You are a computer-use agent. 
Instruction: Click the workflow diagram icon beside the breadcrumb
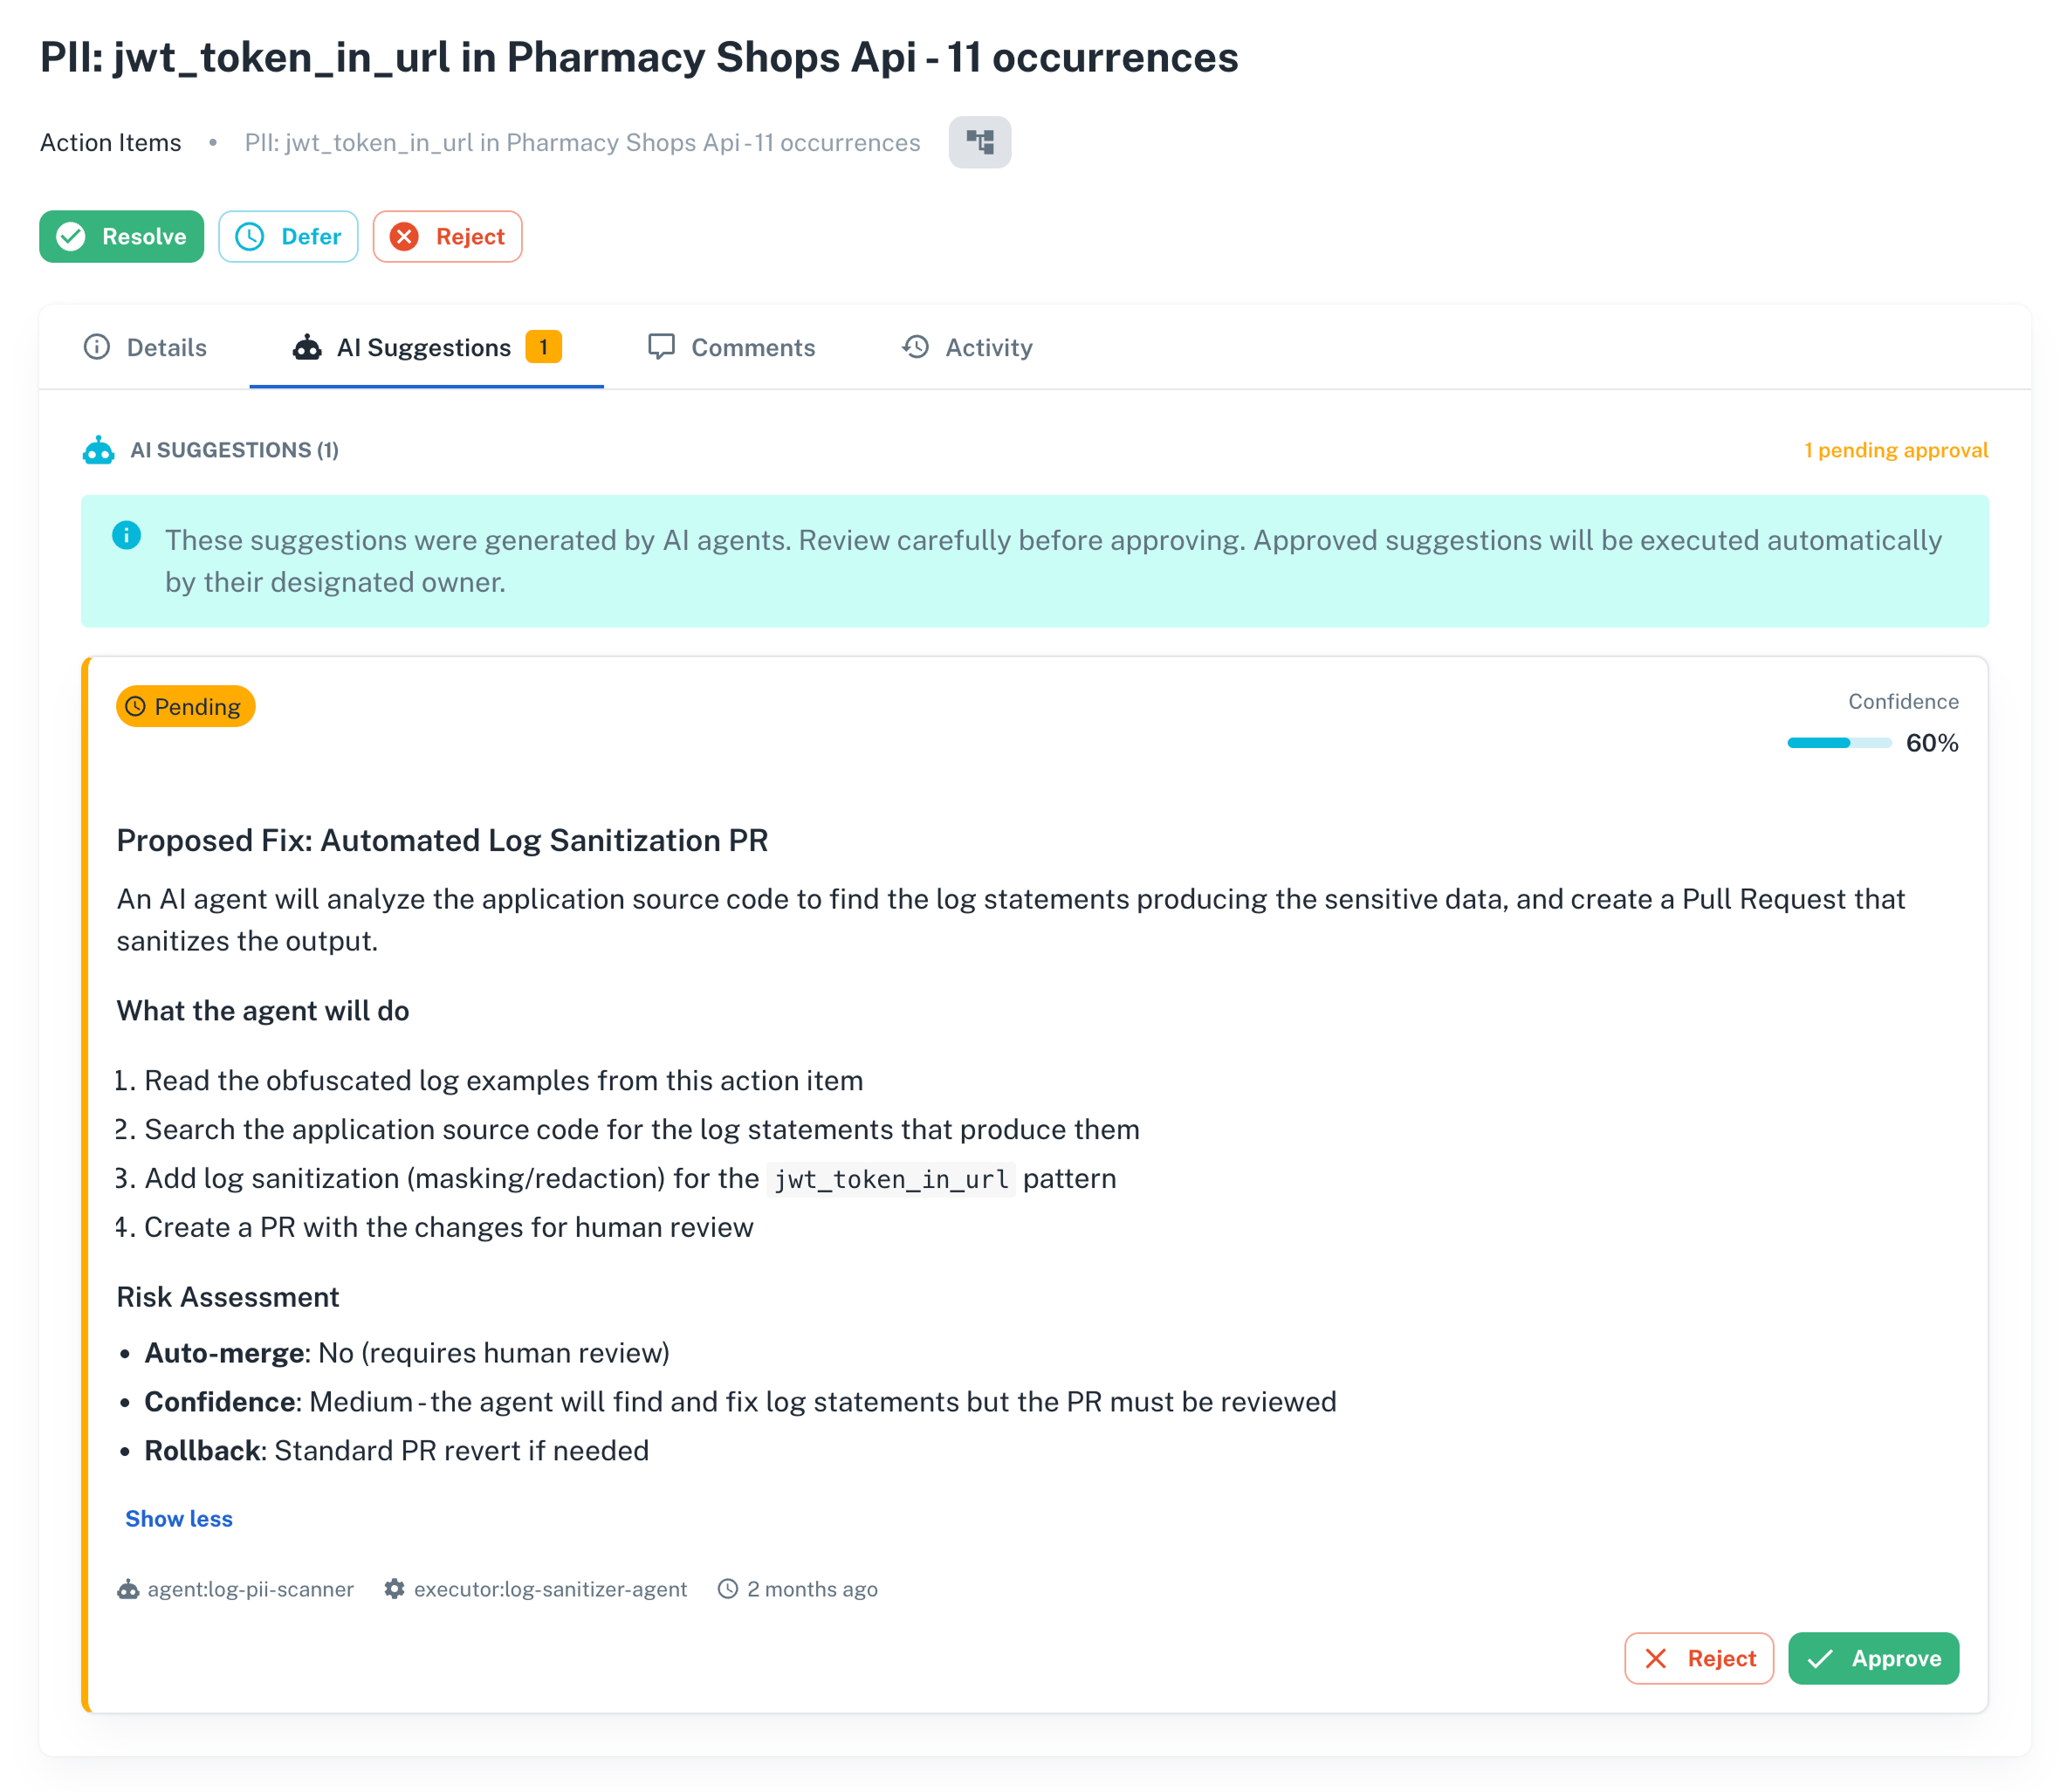pos(979,142)
